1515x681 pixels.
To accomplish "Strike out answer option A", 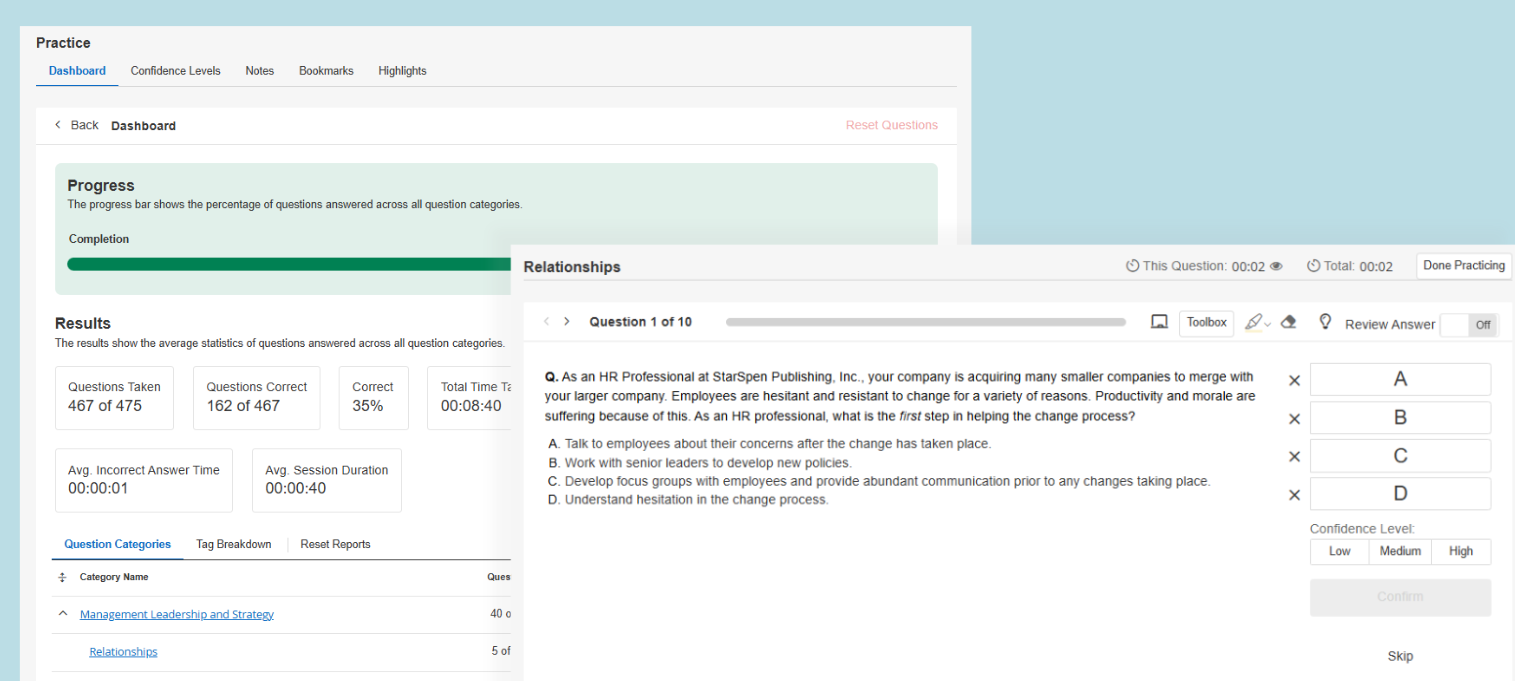I will (1294, 380).
